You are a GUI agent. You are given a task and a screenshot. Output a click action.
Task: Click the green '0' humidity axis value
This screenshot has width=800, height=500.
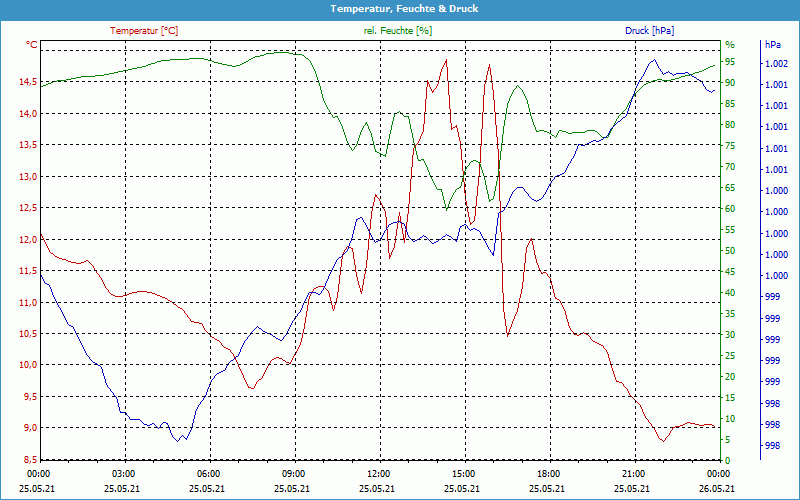[728, 461]
